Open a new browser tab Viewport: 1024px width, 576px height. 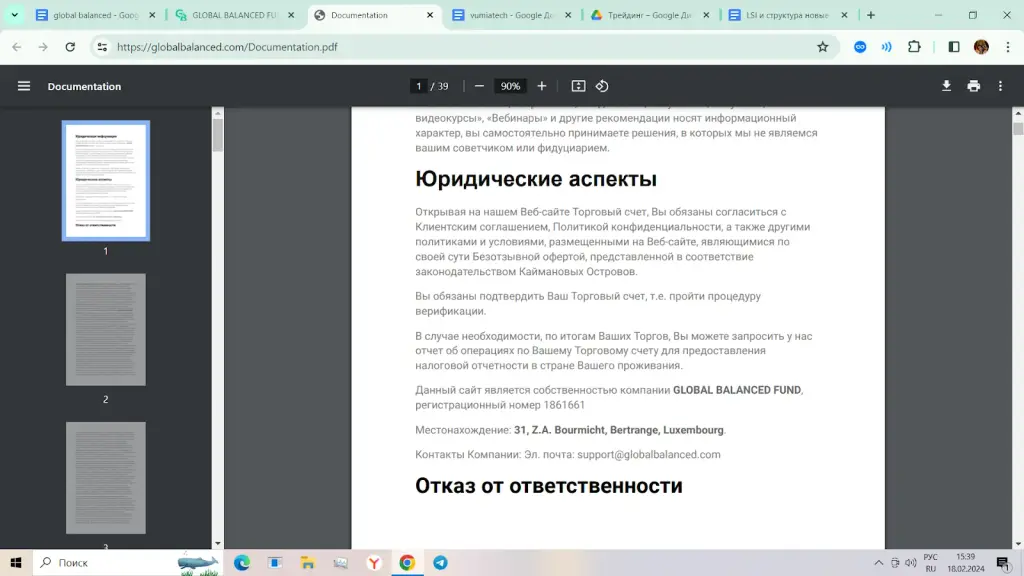871,15
